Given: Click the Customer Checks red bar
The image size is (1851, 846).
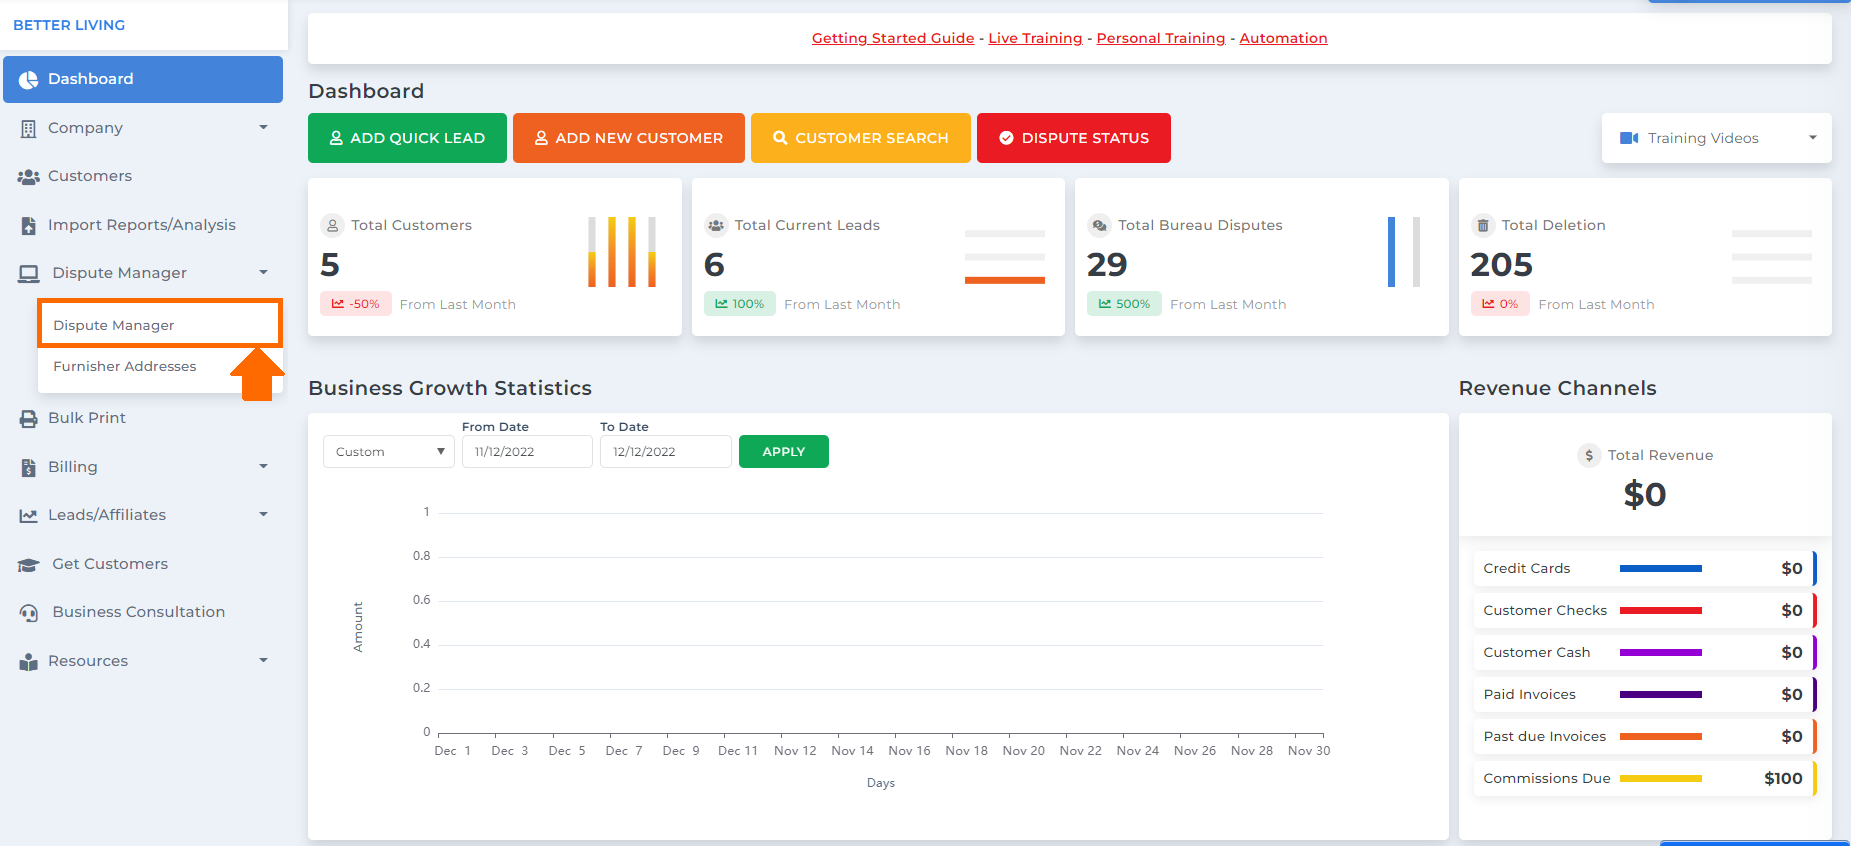Looking at the screenshot, I should (1661, 611).
